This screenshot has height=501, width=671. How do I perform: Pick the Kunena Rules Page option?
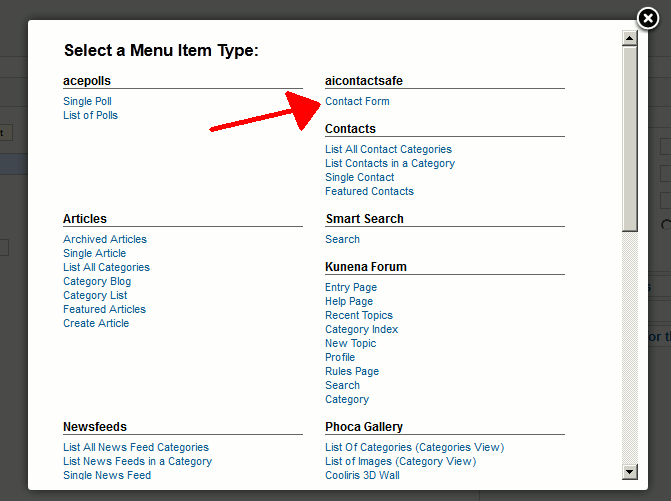tap(351, 372)
